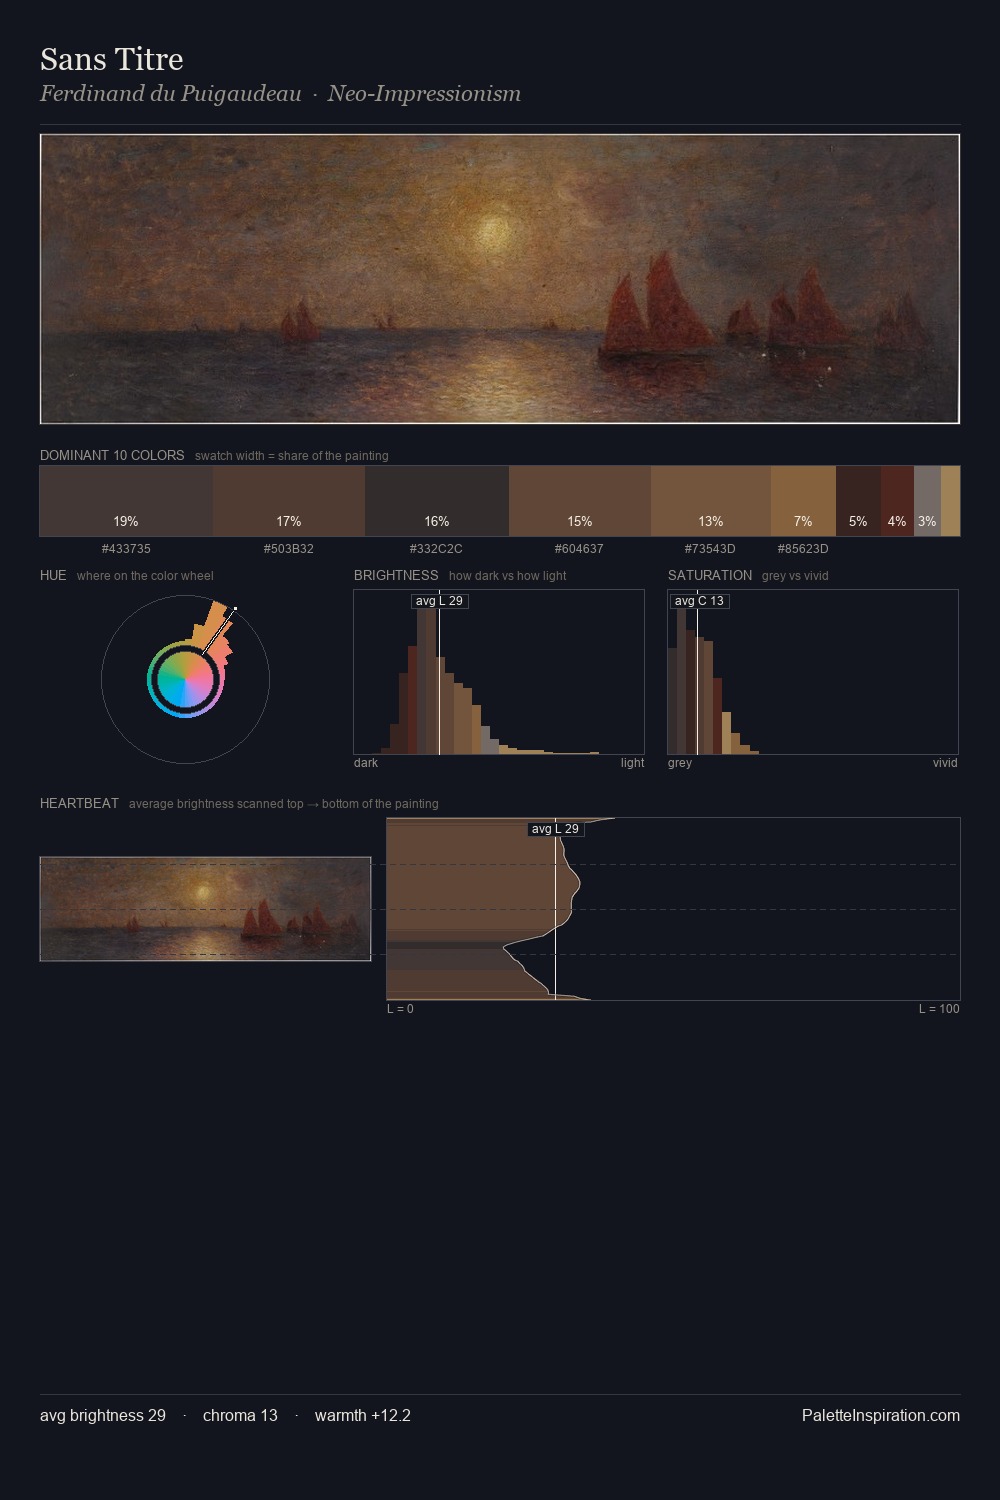This screenshot has height=1500, width=1000.
Task: Select the 4% dark red swatch
Action: [x=897, y=501]
